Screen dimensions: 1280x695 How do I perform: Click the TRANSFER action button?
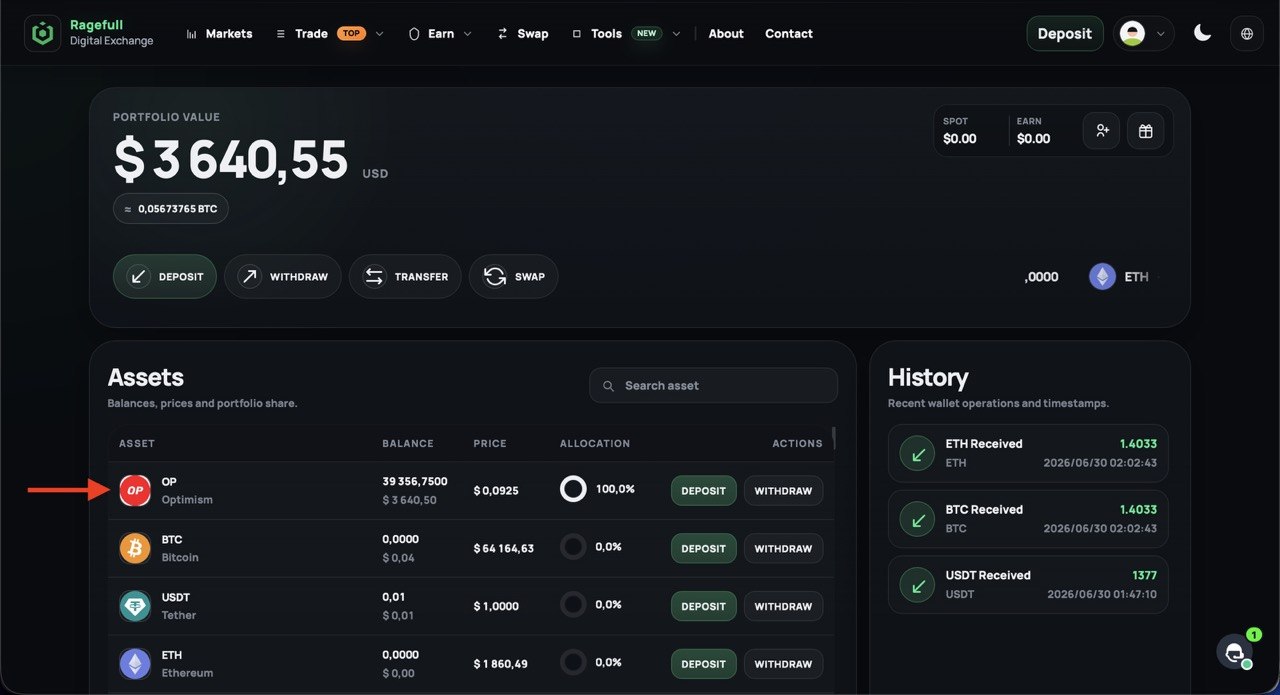[405, 276]
